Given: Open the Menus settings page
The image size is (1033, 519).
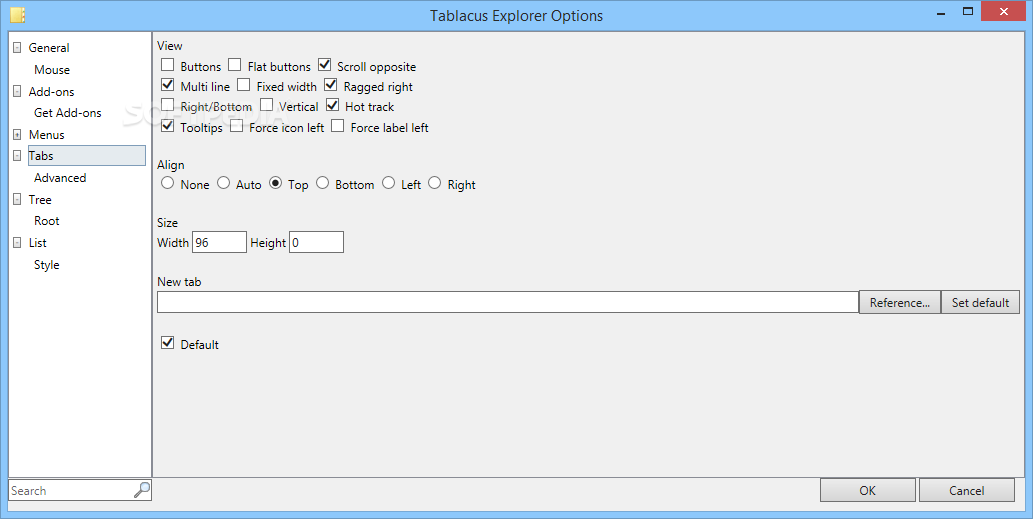Looking at the screenshot, I should (x=47, y=134).
